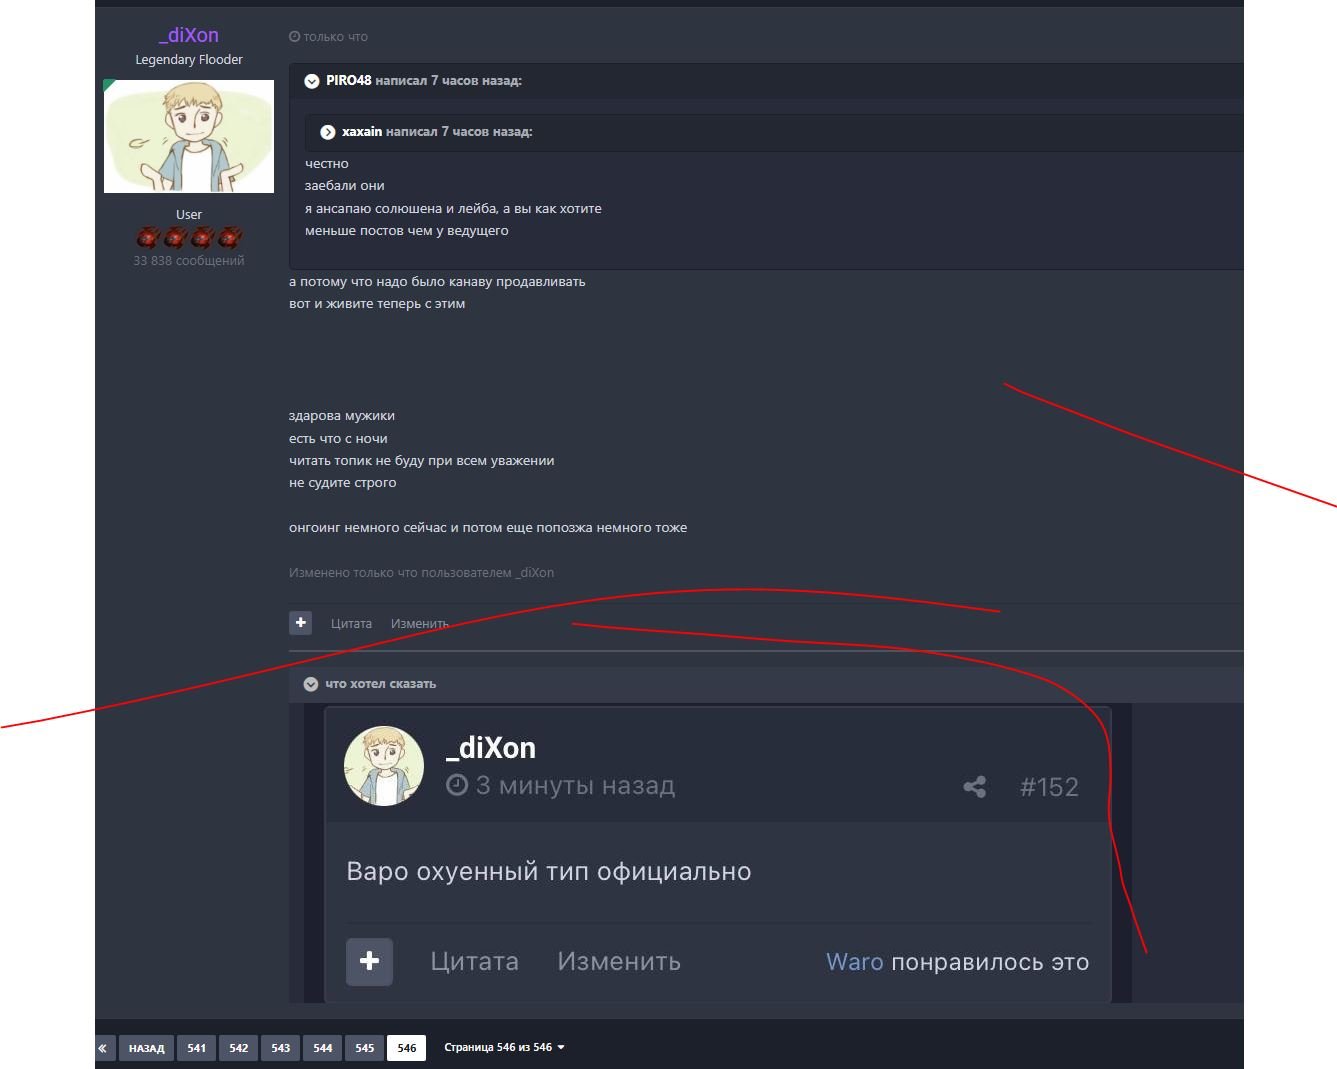Click 'Цитата' to quote the post
1337x1069 pixels.
point(351,624)
